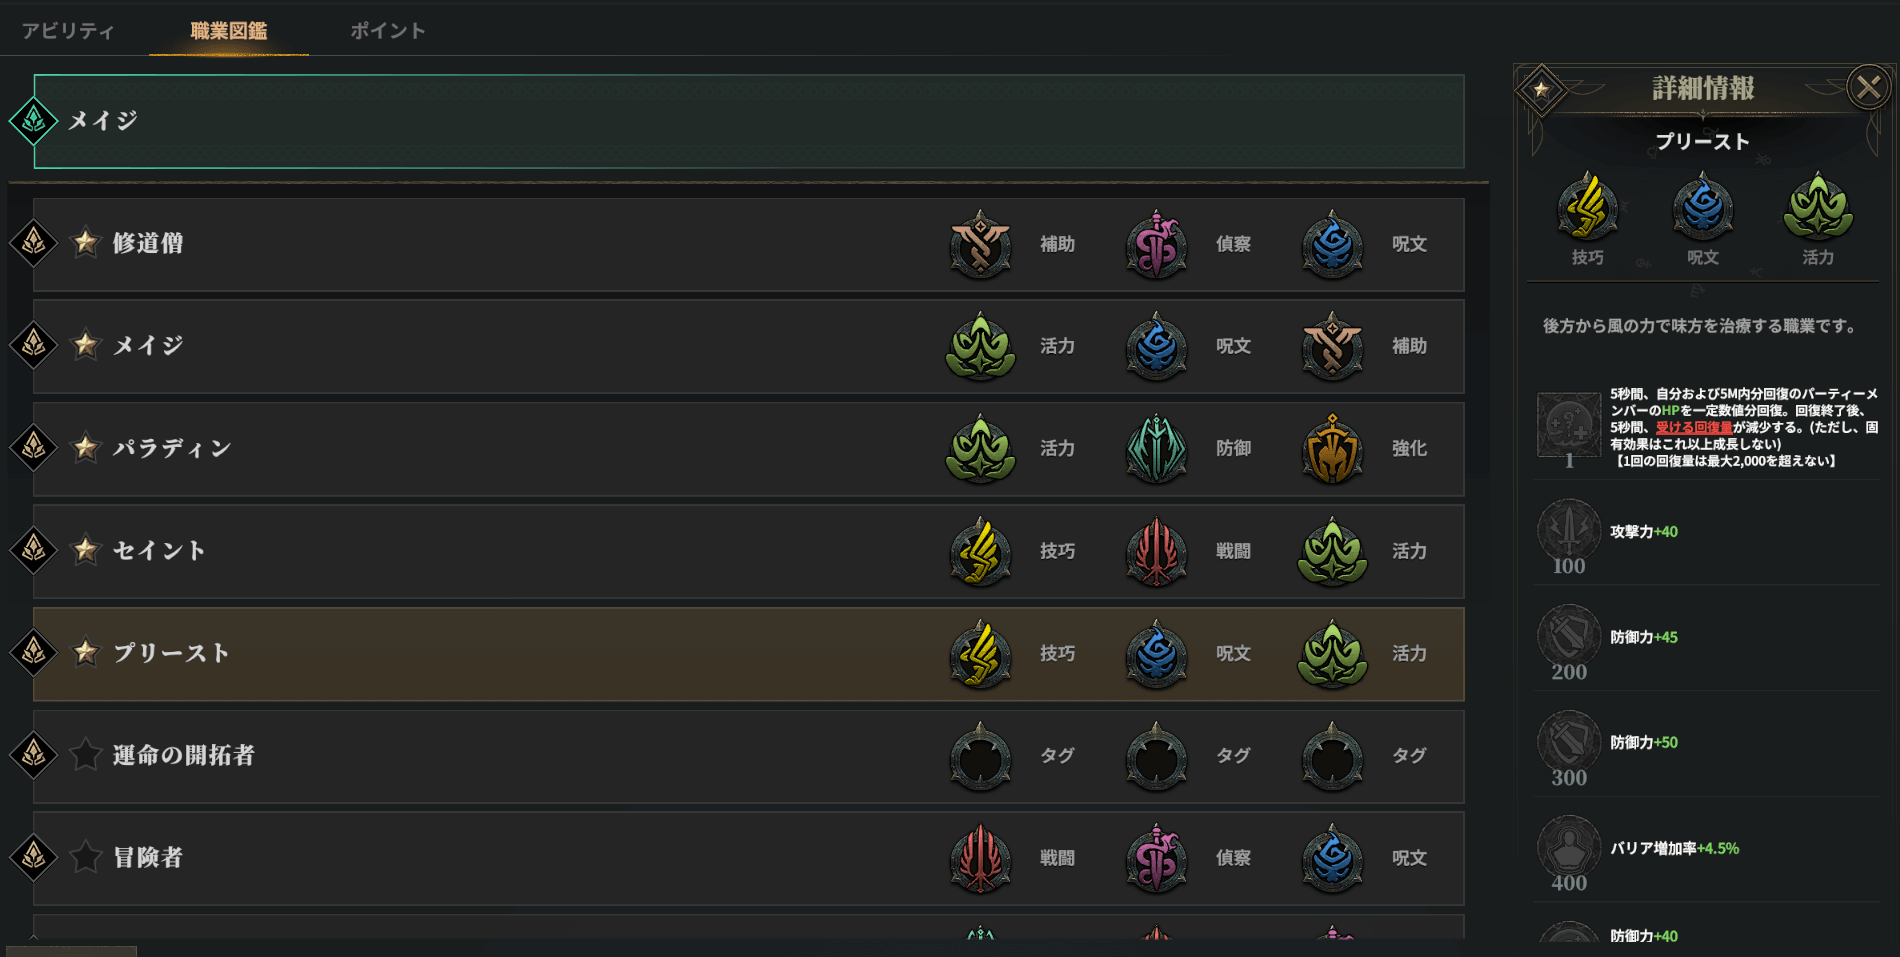Viewport: 1900px width, 957px height.
Task: Close the 詳細情報 panel
Action: [1867, 88]
